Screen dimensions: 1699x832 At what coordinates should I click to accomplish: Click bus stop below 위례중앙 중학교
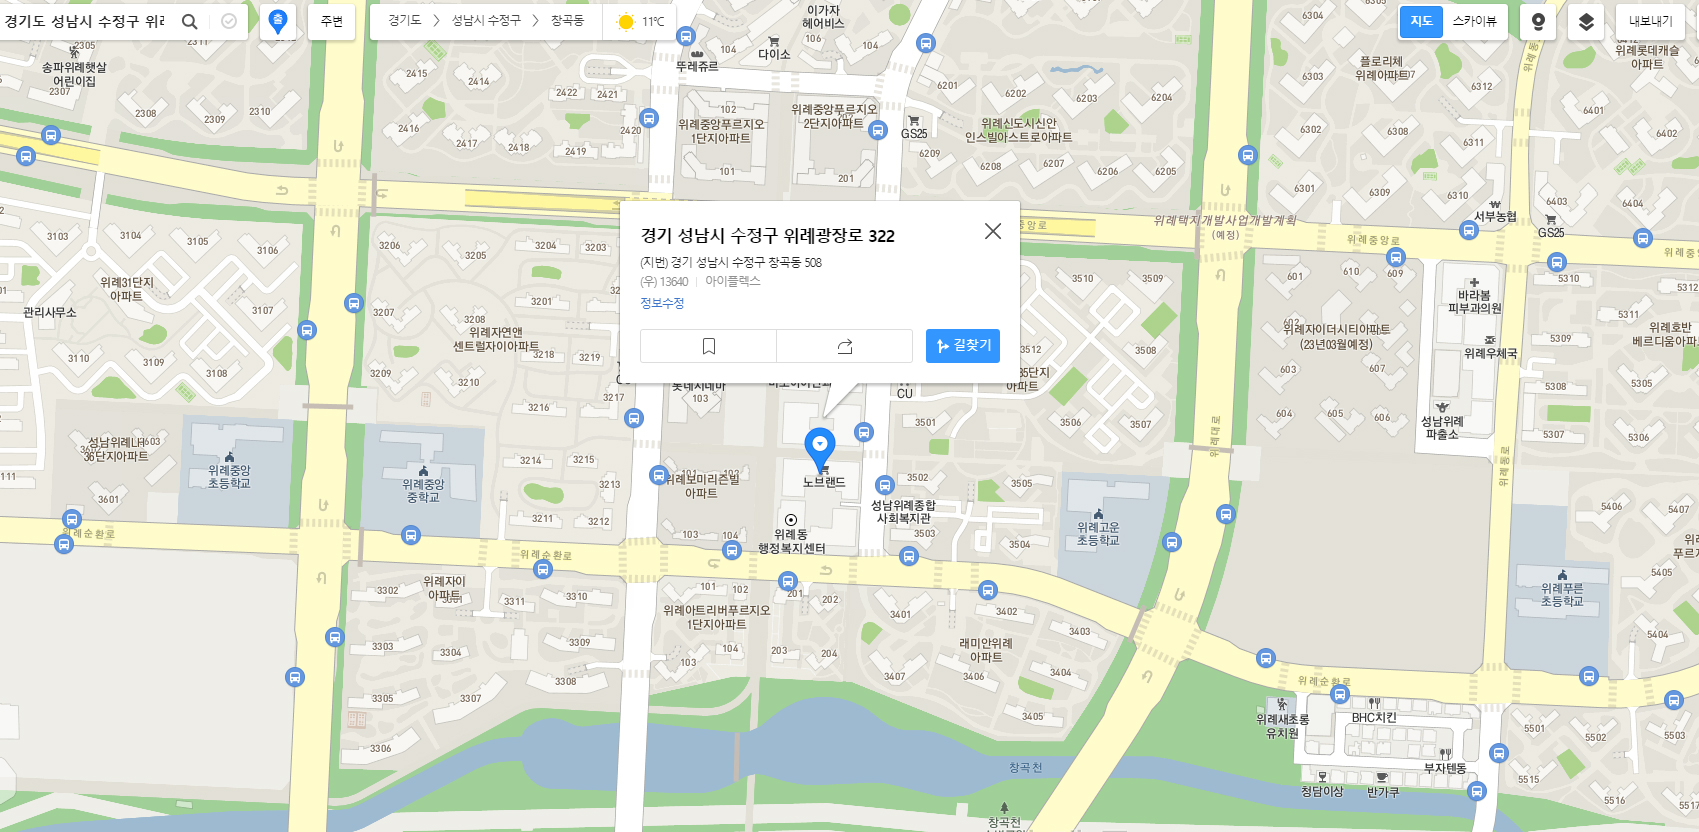(410, 536)
